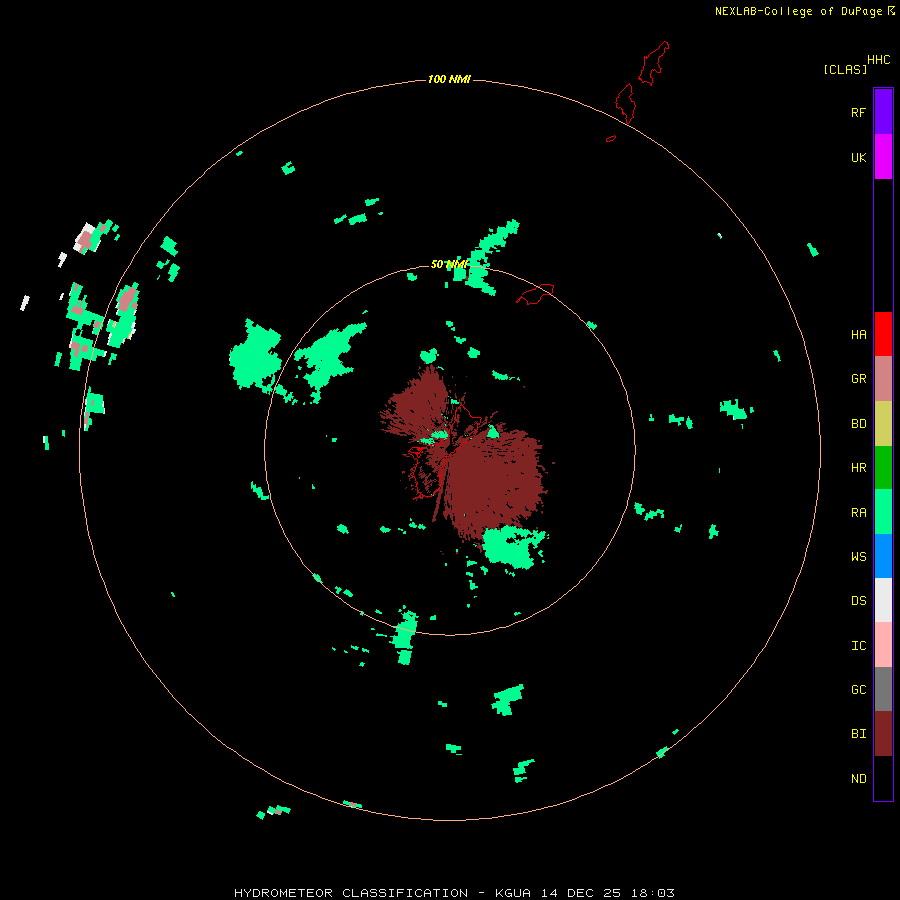This screenshot has width=900, height=900.
Task: Click the HA legend label
Action: click(858, 335)
